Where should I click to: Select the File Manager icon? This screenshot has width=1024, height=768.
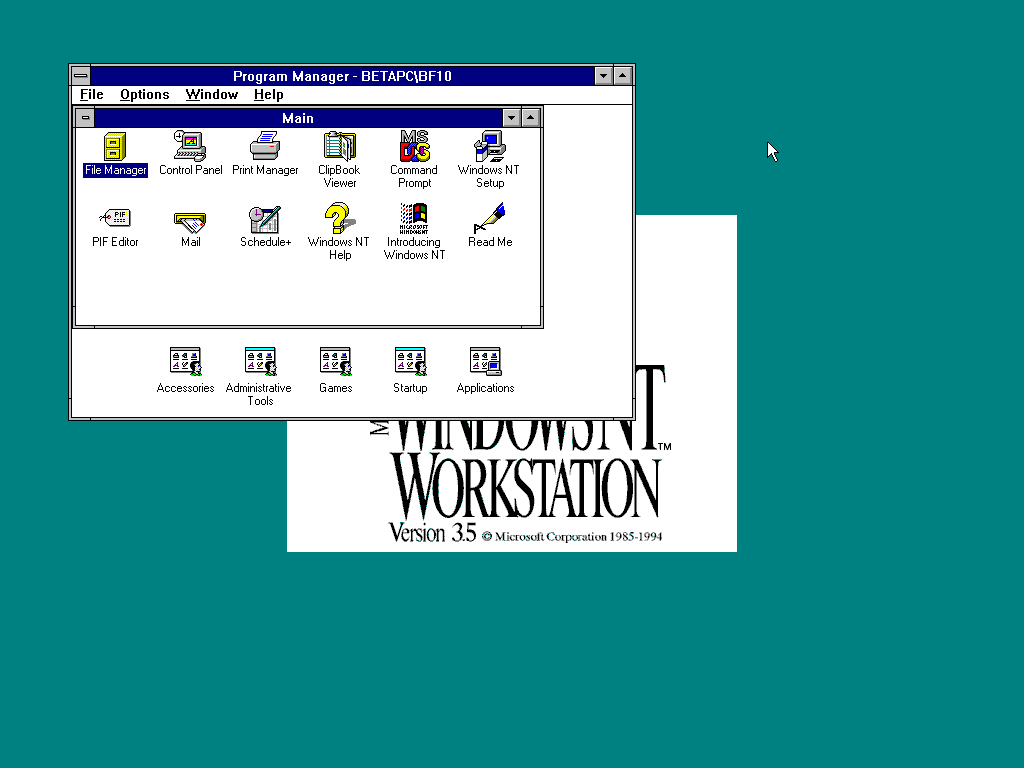(115, 147)
